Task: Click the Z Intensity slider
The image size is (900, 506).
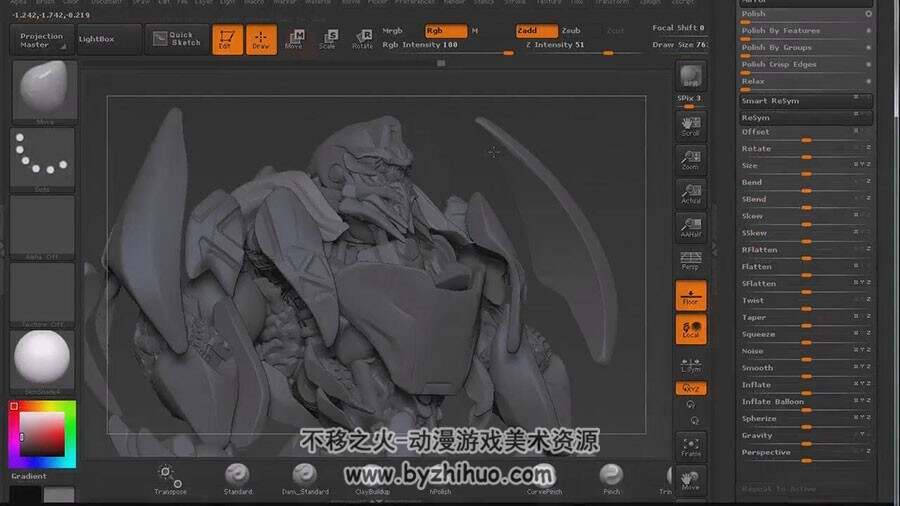Action: (583, 46)
